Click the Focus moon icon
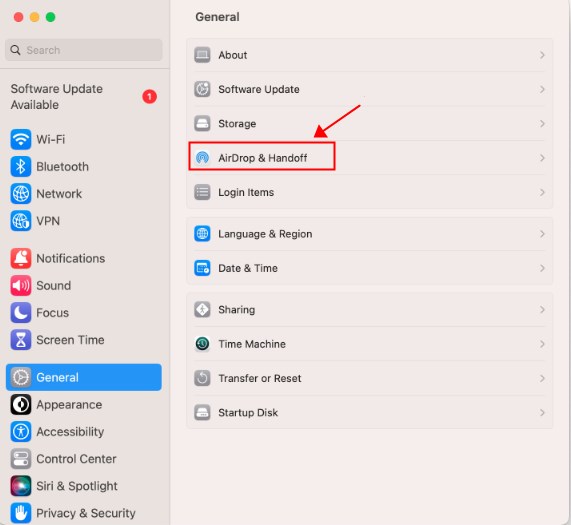This screenshot has width=571, height=525. pyautogui.click(x=21, y=313)
